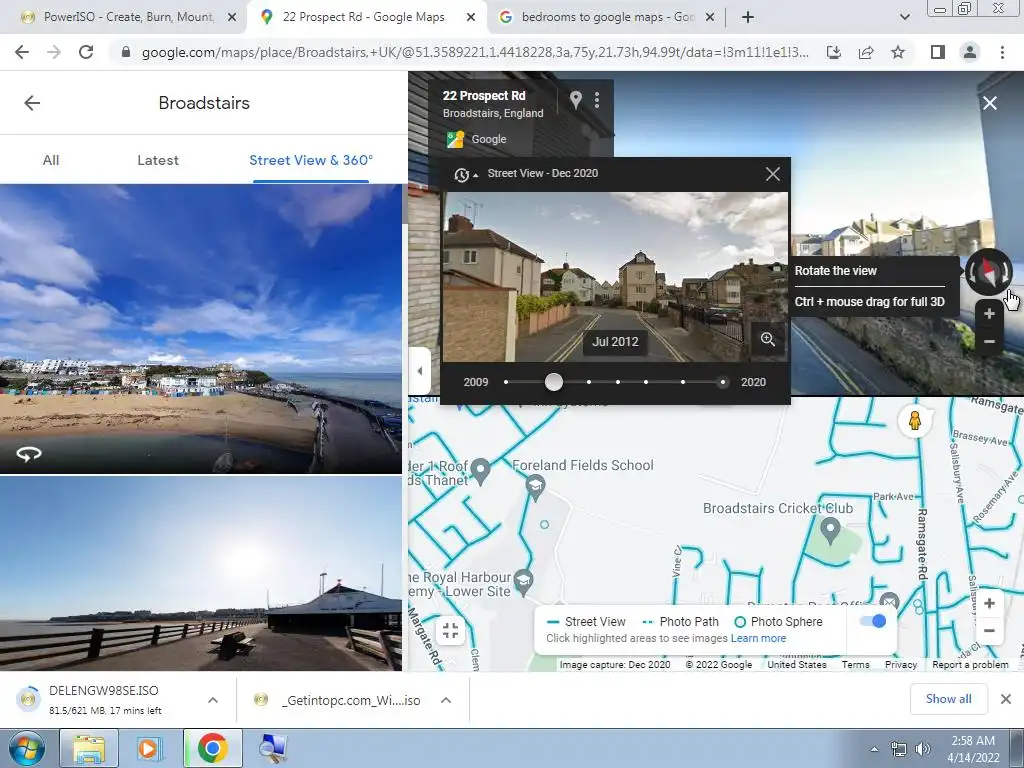The height and width of the screenshot is (768, 1024).
Task: Click the Broadstairs Cricket Club map pin
Action: 830,531
